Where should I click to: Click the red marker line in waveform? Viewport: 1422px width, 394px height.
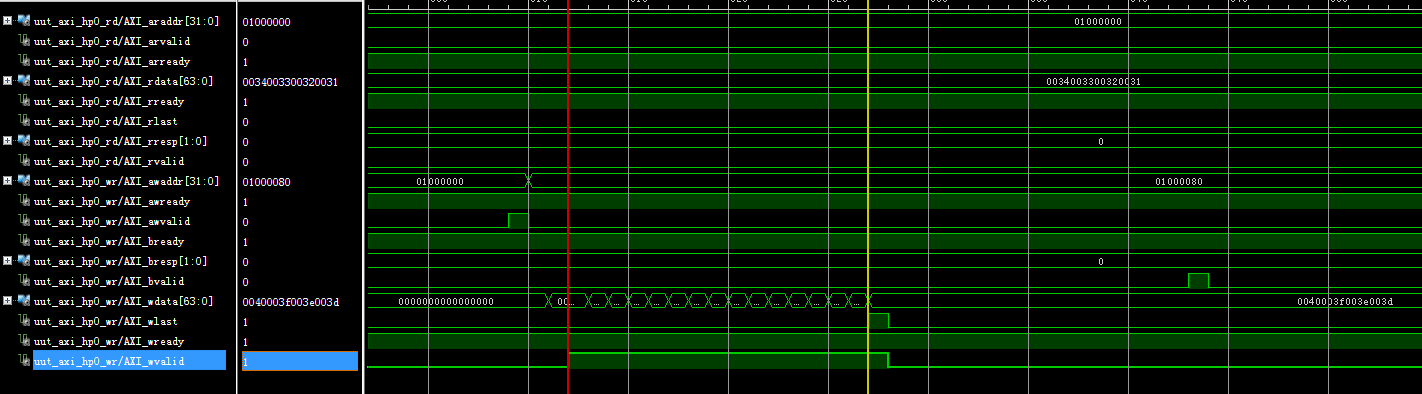568,200
